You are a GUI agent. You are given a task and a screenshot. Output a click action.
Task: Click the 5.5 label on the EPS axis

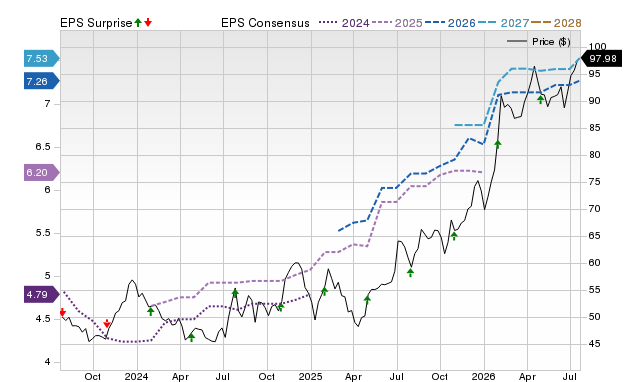pyautogui.click(x=43, y=233)
